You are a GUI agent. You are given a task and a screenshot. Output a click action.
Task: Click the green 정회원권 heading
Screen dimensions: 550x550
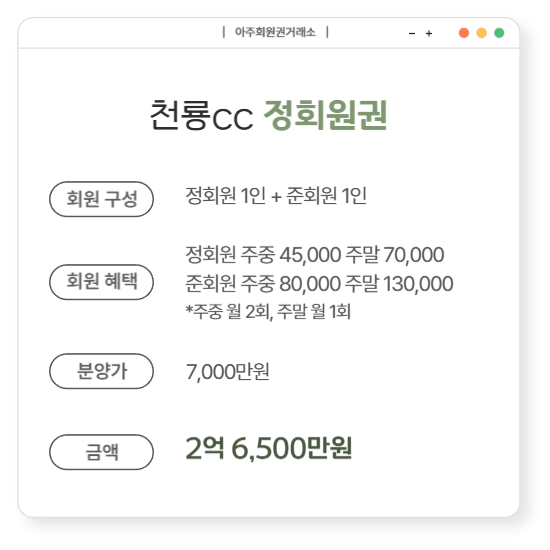(325, 115)
